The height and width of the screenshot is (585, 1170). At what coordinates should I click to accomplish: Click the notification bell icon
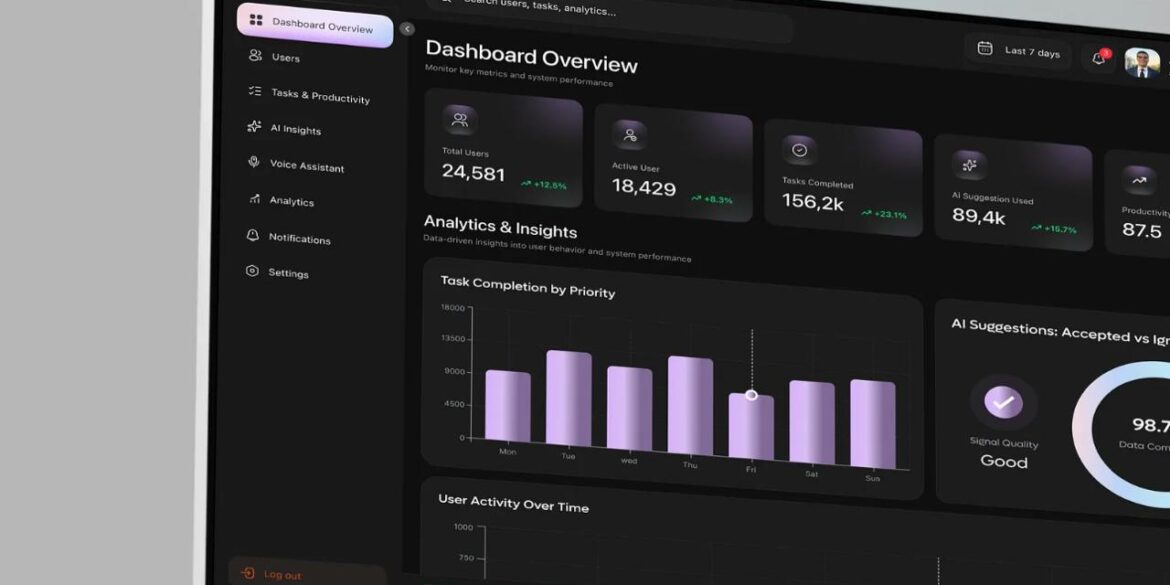1098,58
